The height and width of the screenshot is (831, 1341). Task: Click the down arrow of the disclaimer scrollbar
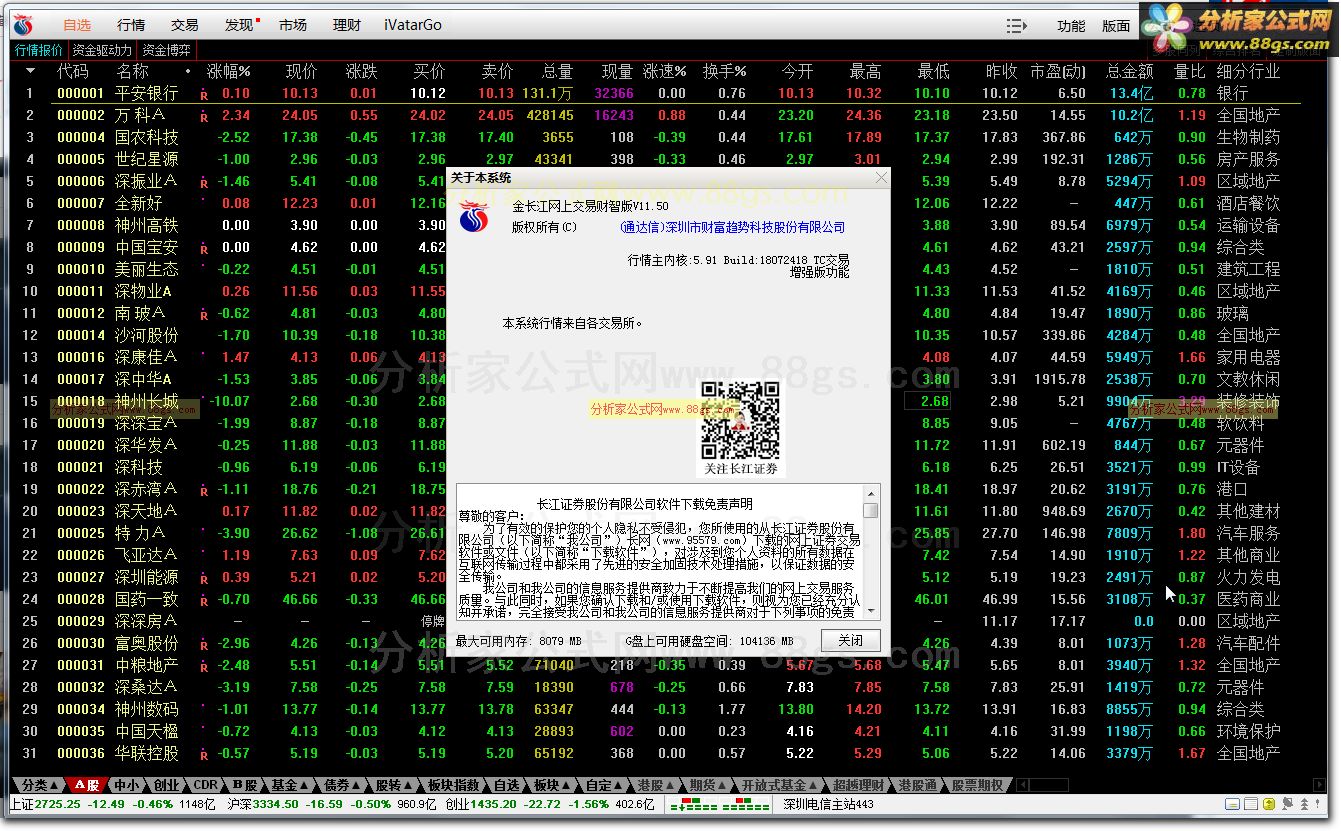(871, 610)
